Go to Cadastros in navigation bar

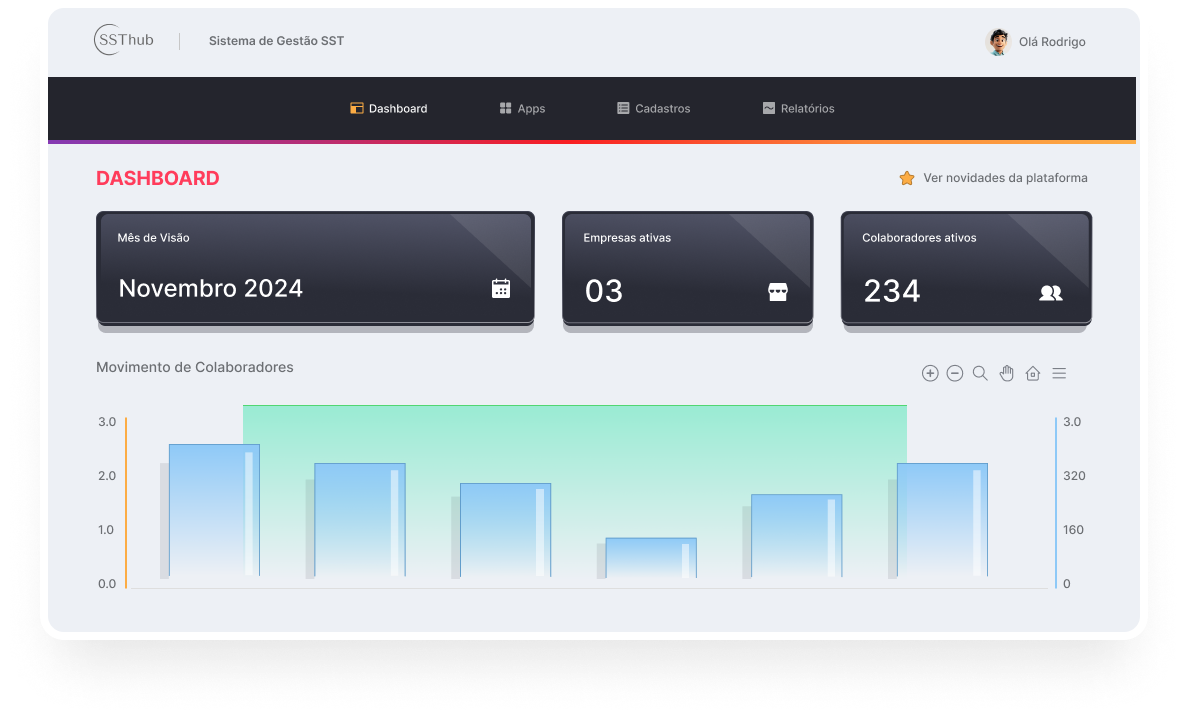(x=653, y=108)
